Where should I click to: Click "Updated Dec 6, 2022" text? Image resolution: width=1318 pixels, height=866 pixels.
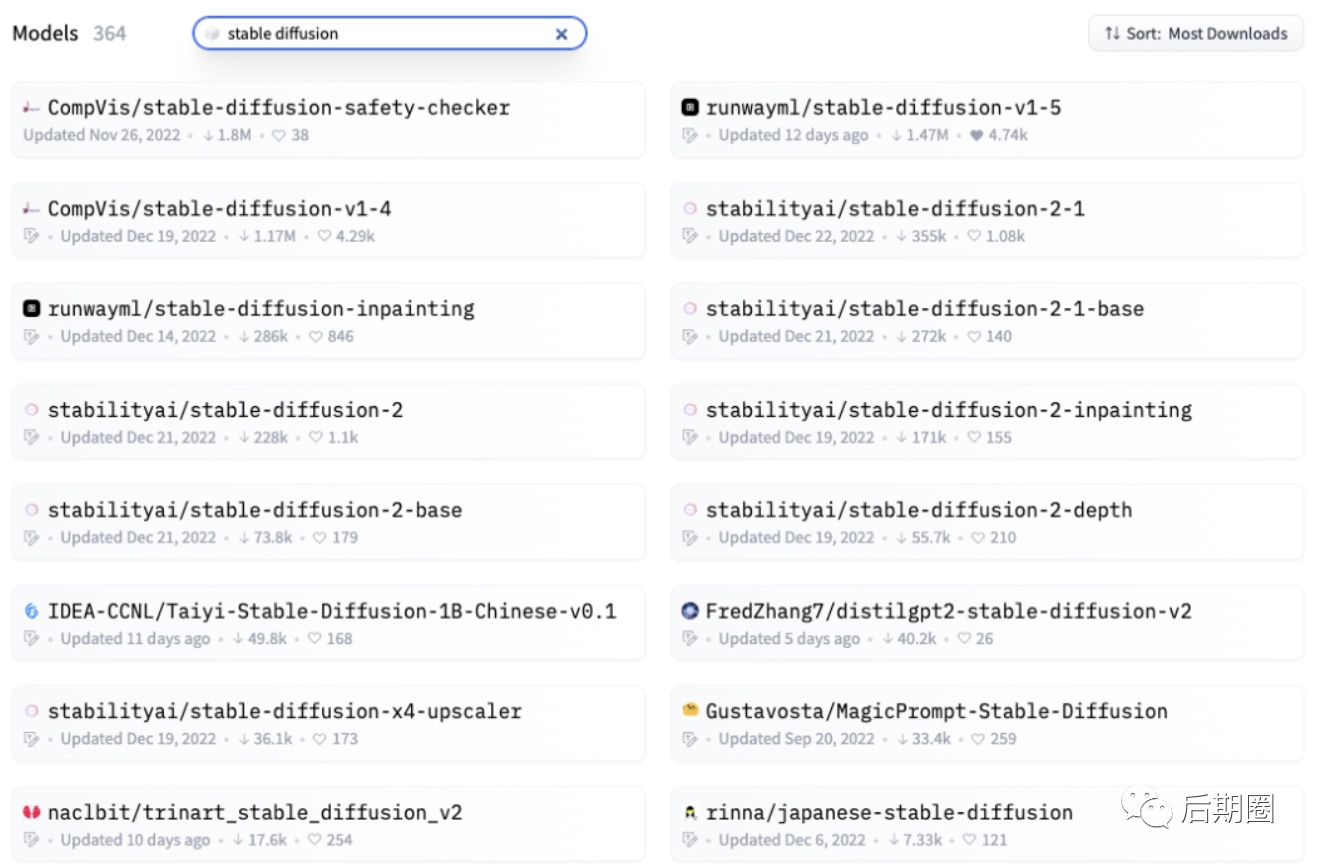coord(792,840)
